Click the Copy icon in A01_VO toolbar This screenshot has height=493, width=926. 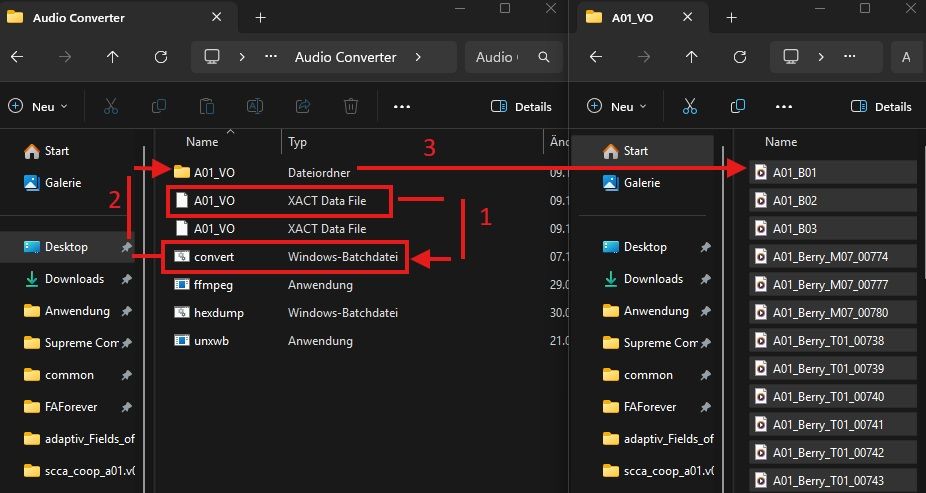point(737,107)
